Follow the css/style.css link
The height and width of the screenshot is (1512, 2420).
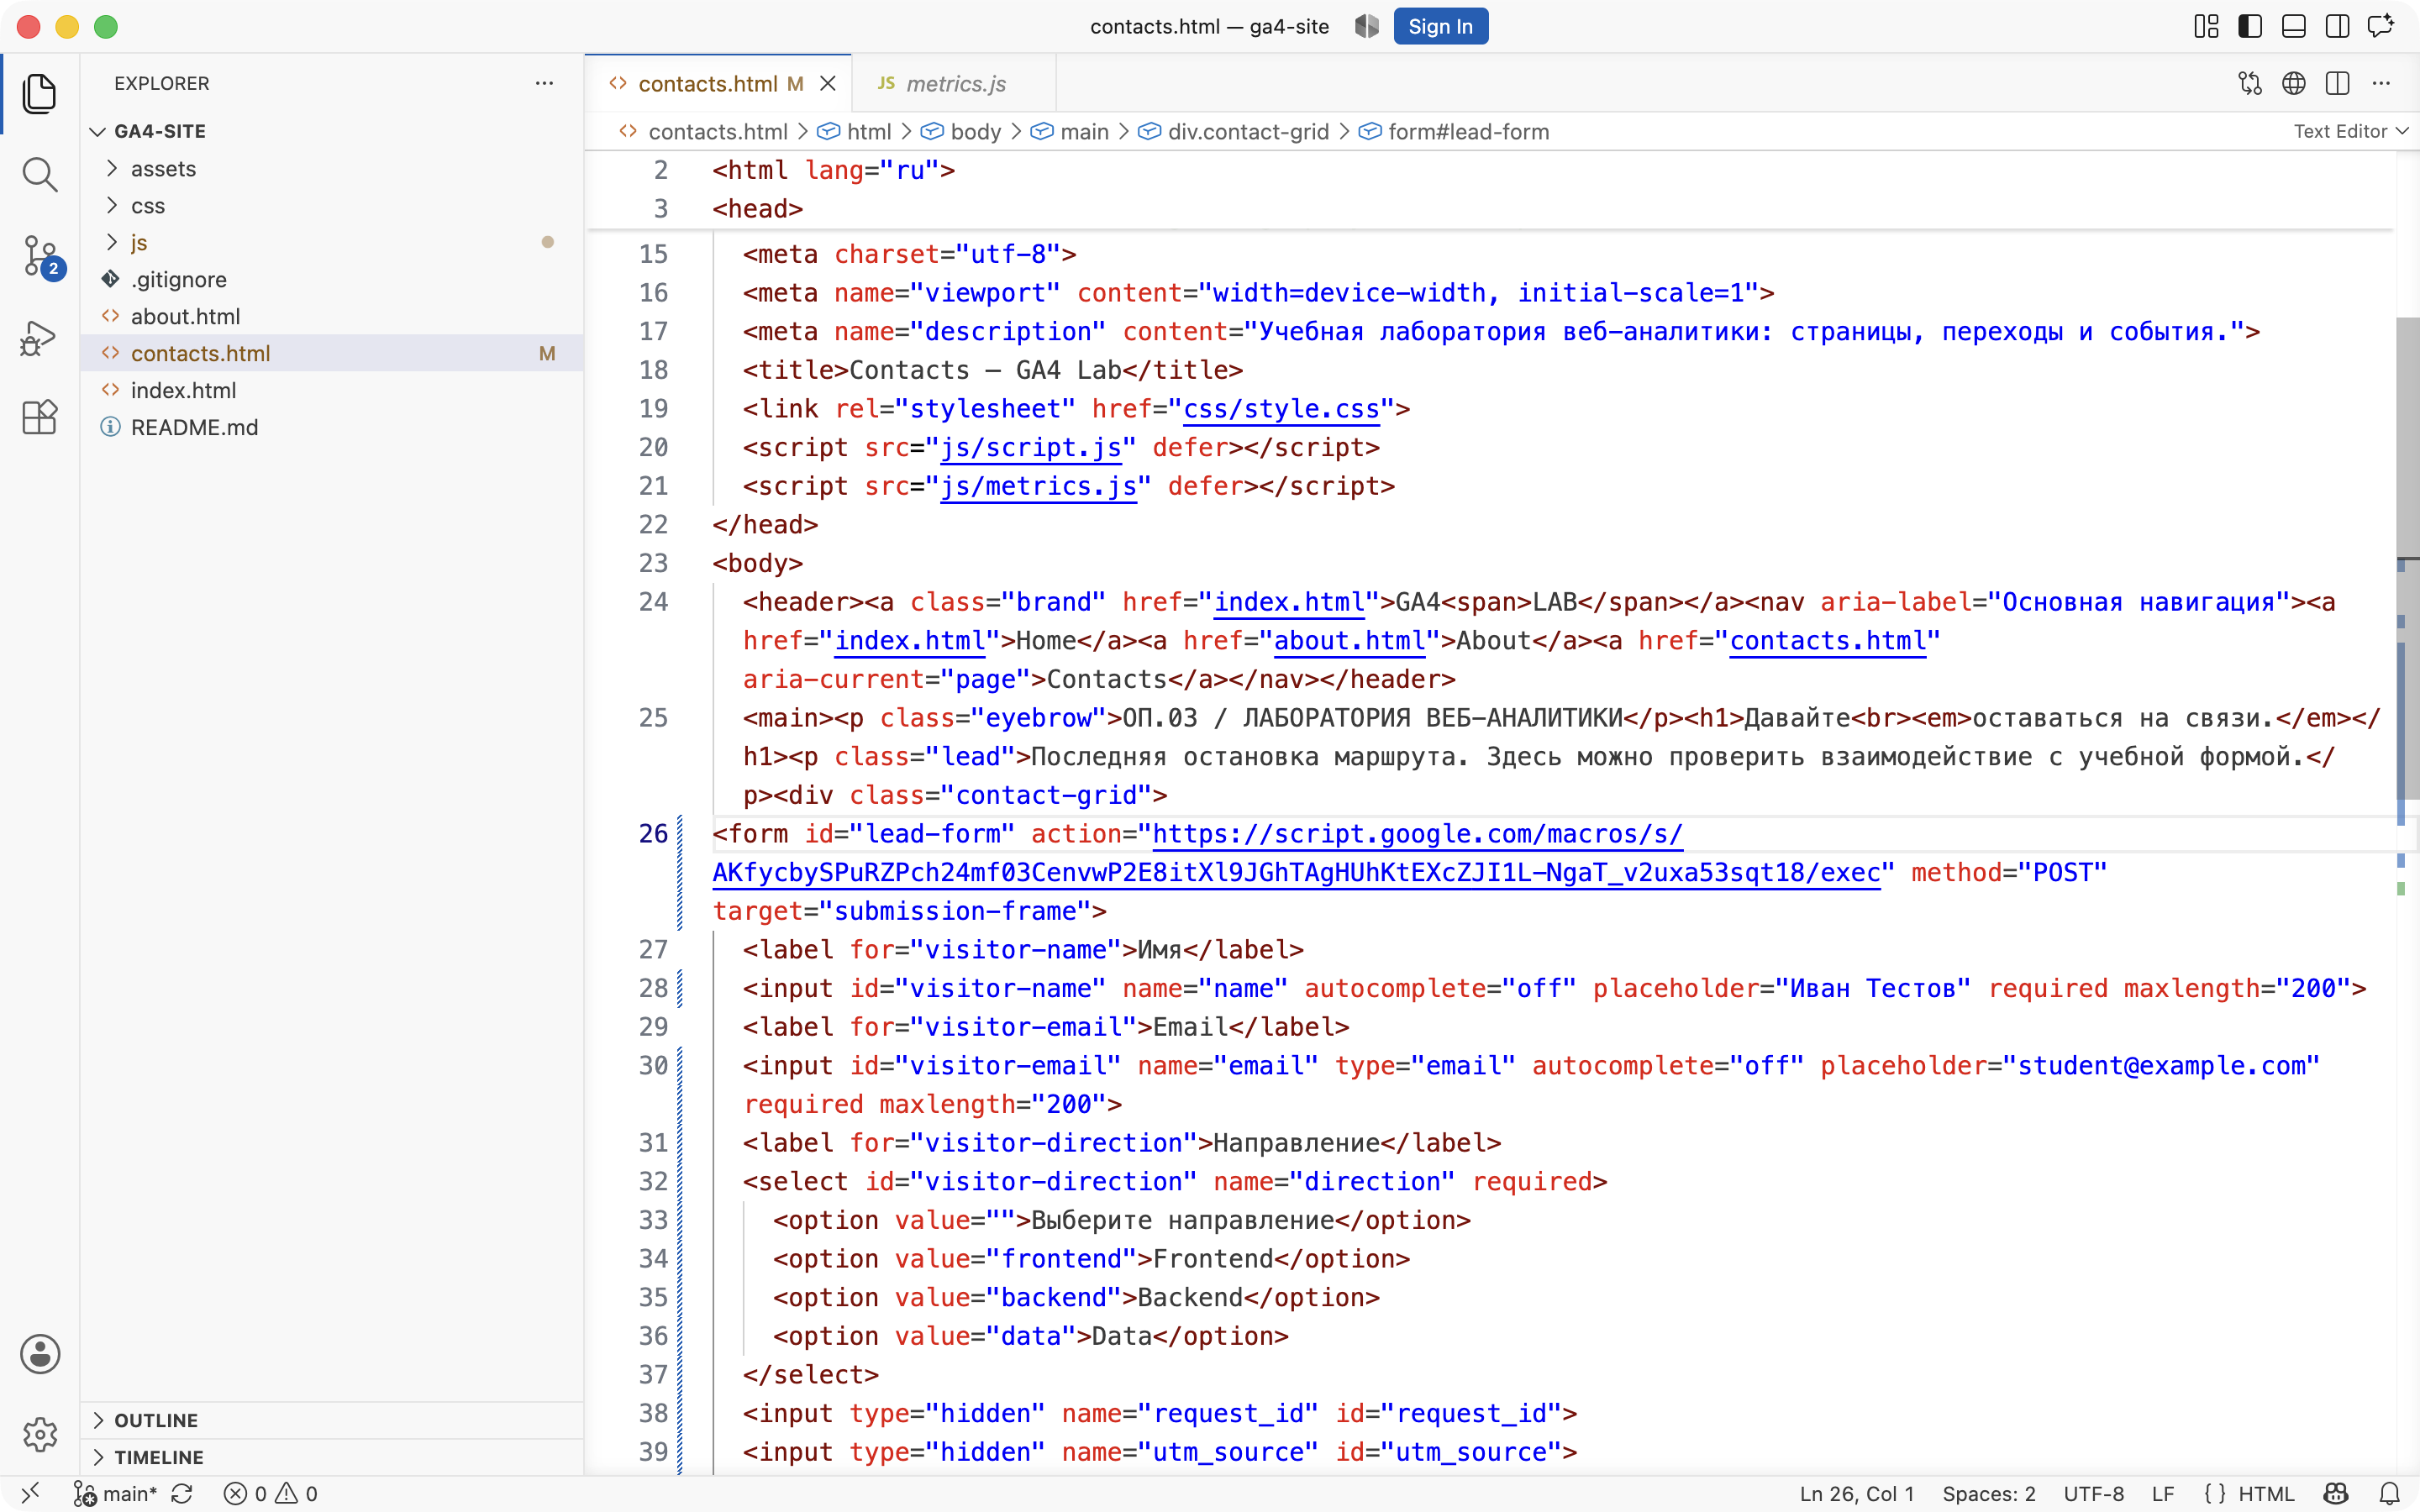coord(1281,408)
